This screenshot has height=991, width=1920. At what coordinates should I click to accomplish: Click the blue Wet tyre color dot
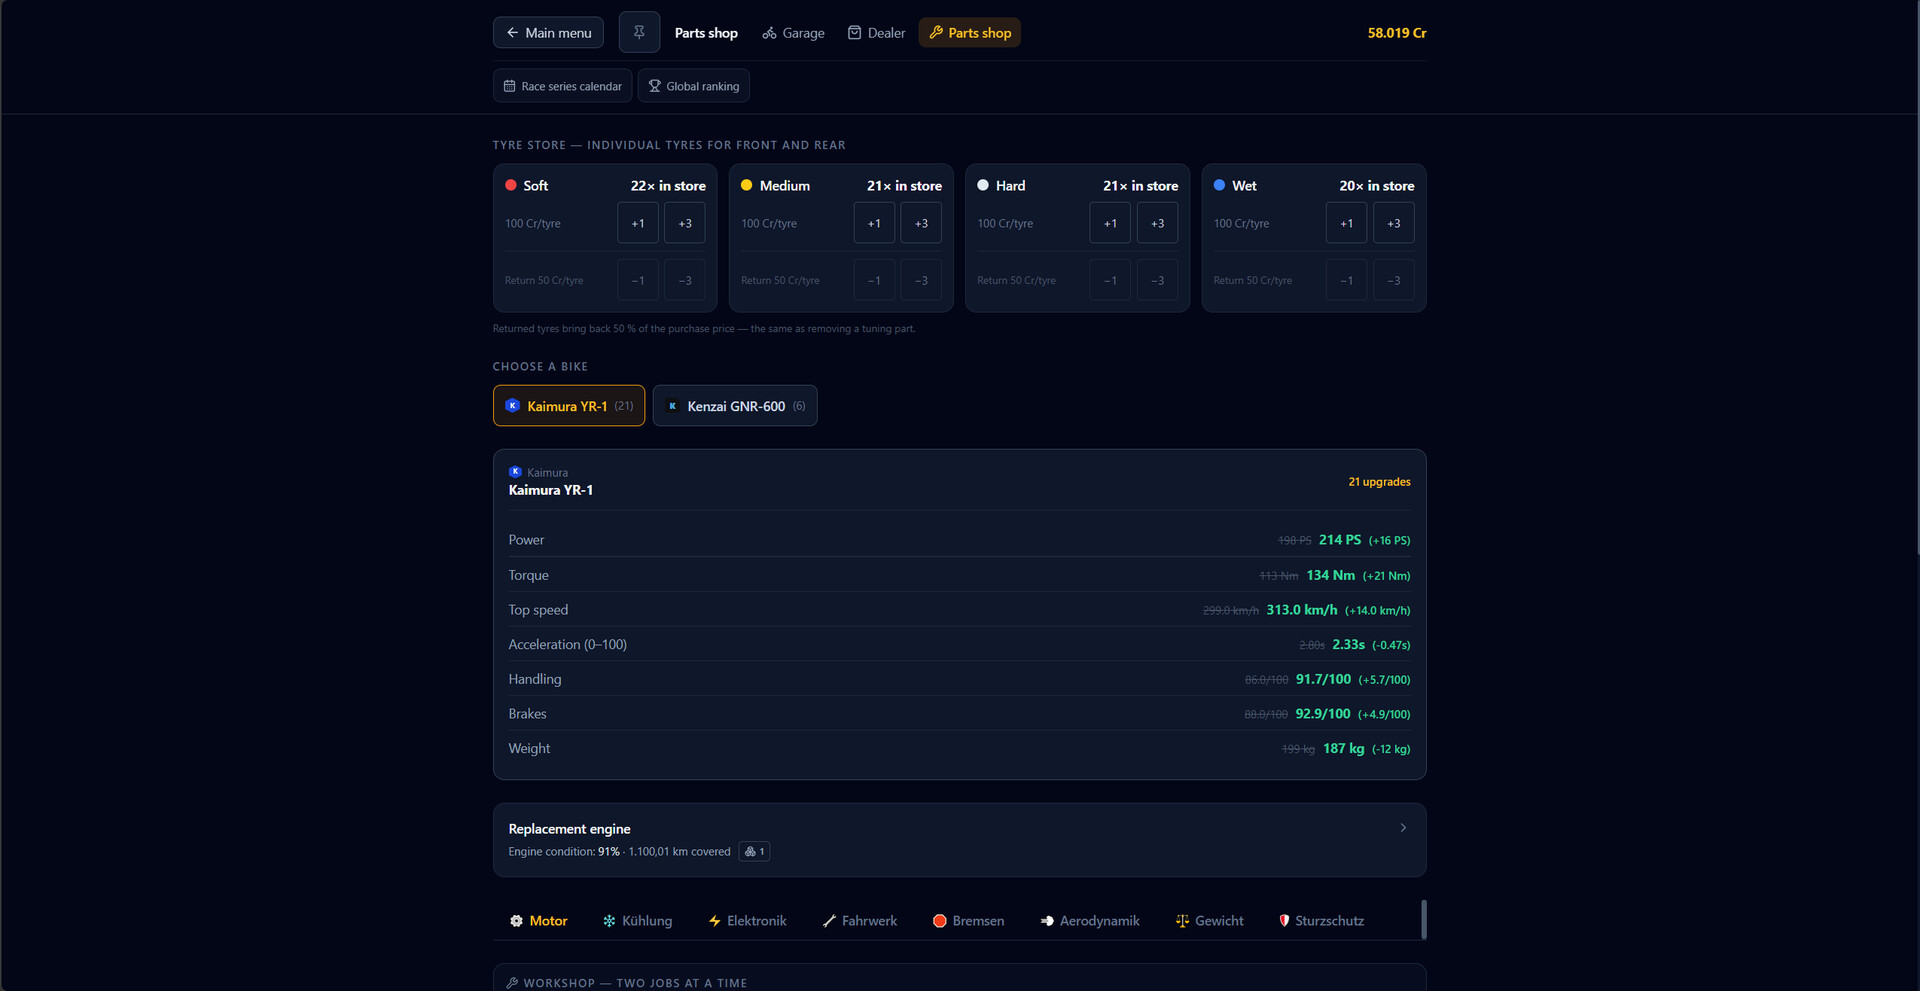1219,185
